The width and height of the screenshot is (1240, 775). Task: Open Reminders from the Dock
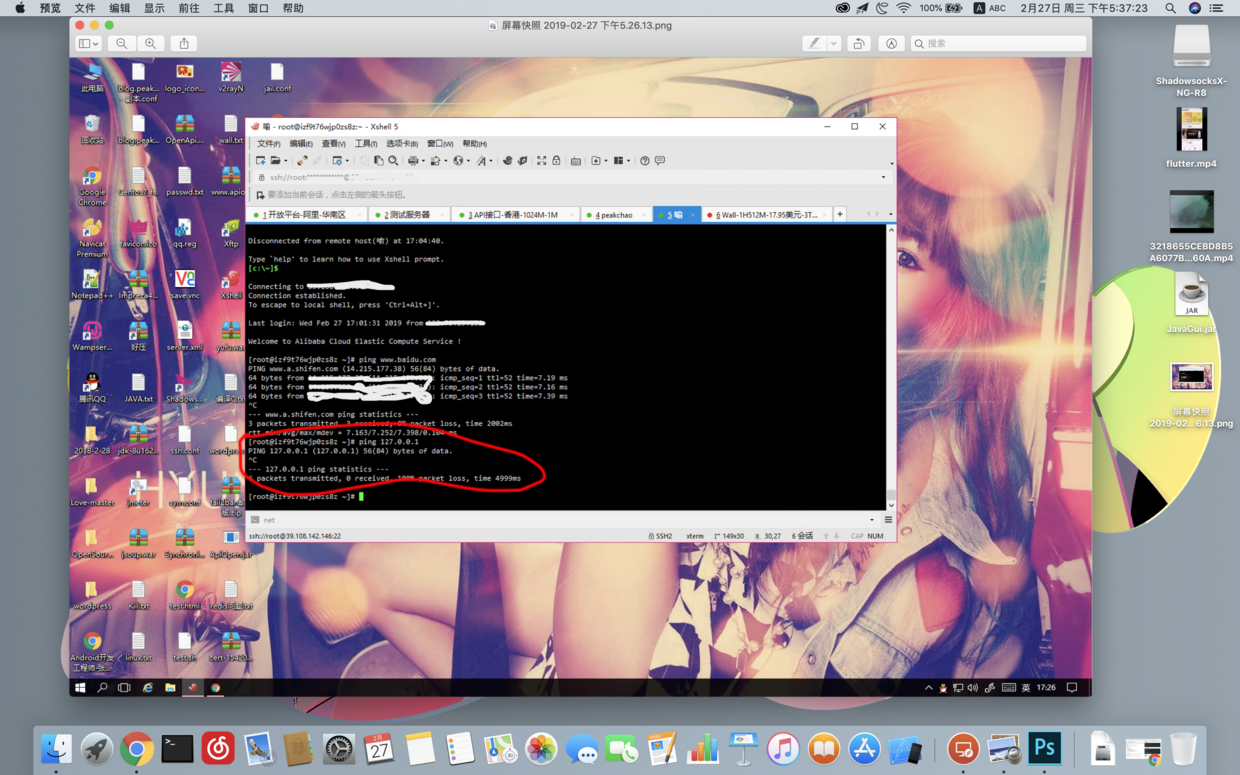coord(460,748)
